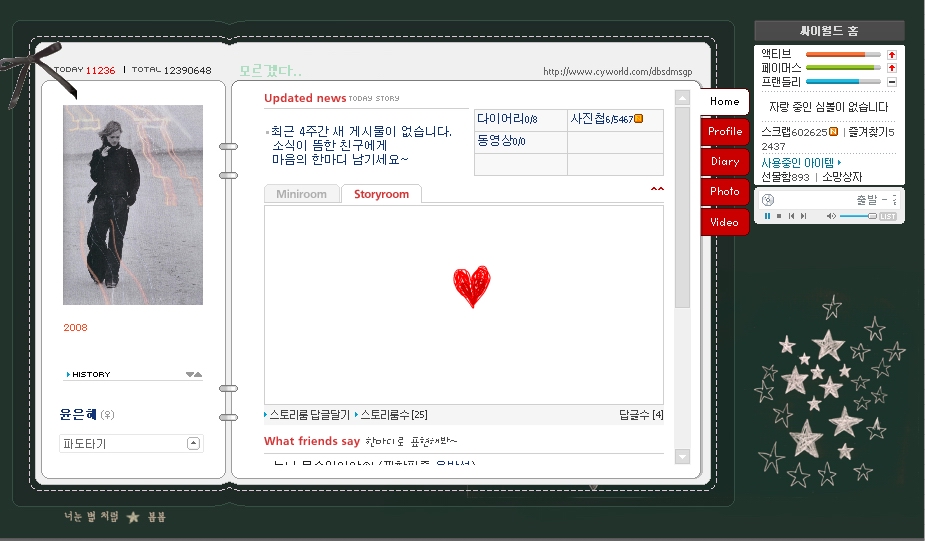Open the 즐겨찾기 favorites link
Image resolution: width=925 pixels, height=541 pixels.
click(x=871, y=132)
